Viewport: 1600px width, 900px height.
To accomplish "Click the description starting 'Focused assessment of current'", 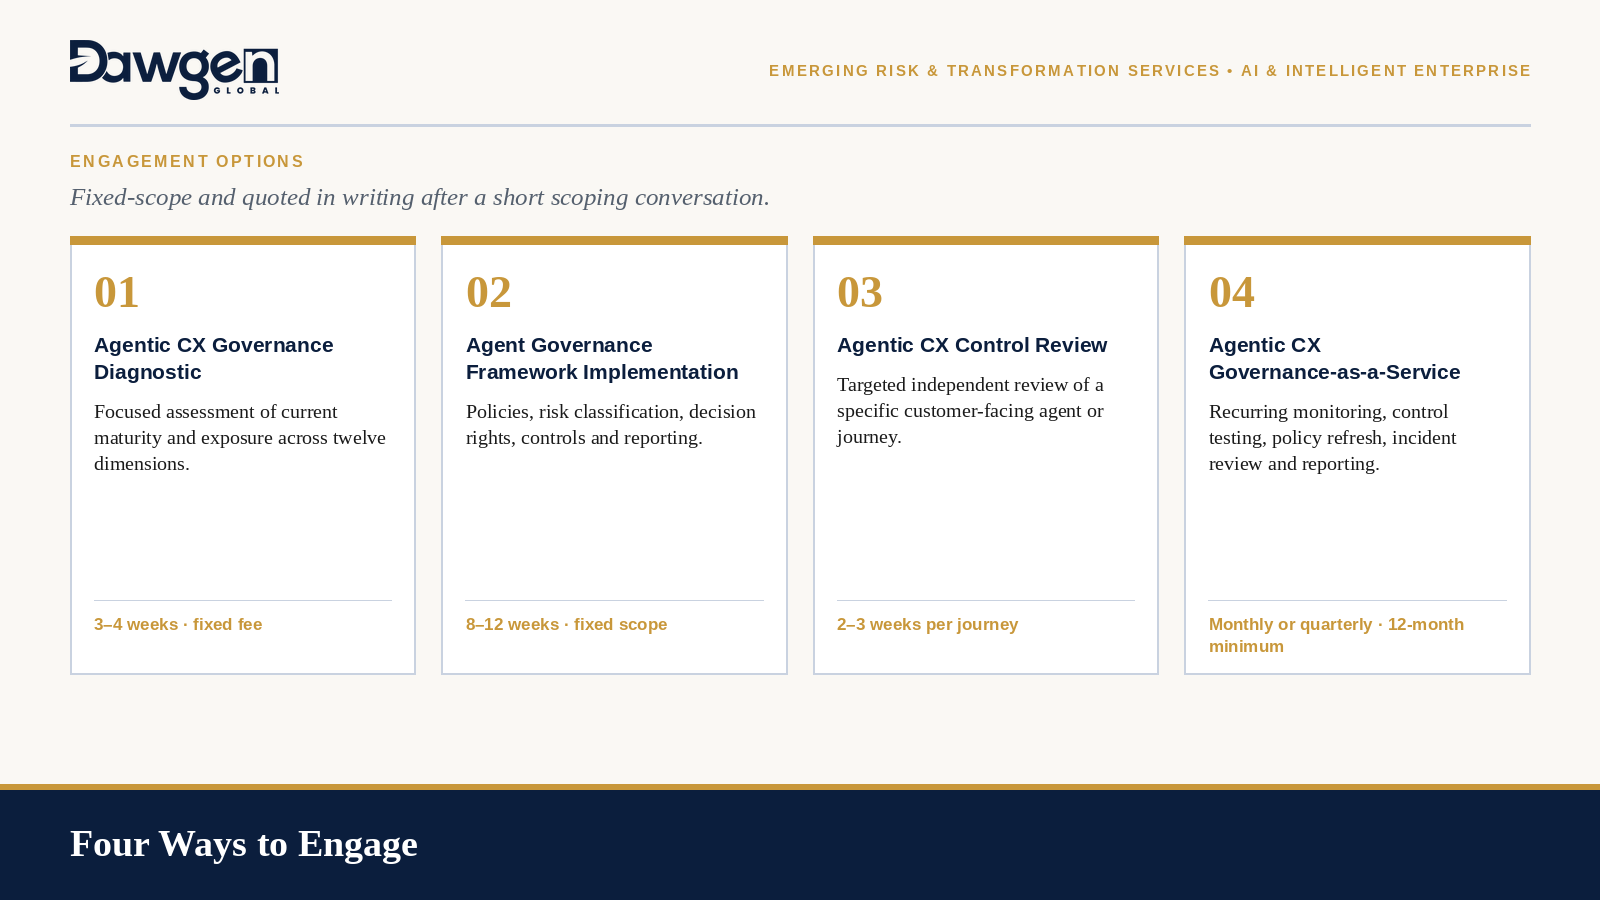I will (x=240, y=437).
